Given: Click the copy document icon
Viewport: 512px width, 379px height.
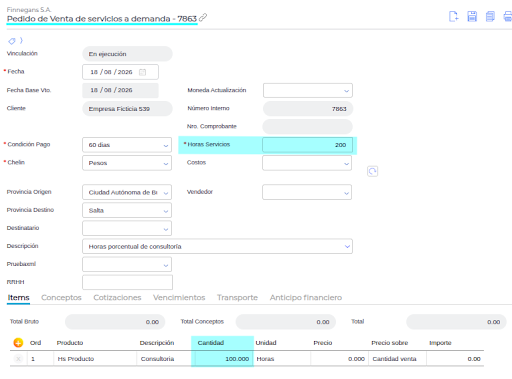Looking at the screenshot, I should [490, 16].
